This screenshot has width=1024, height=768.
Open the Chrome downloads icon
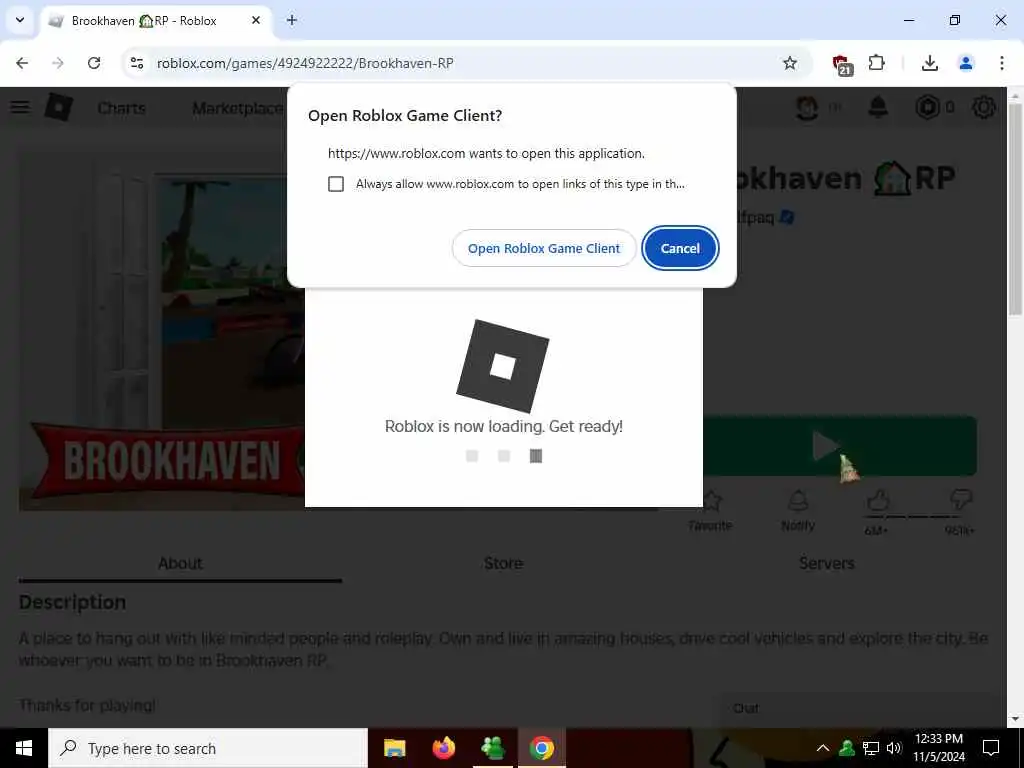(x=929, y=63)
